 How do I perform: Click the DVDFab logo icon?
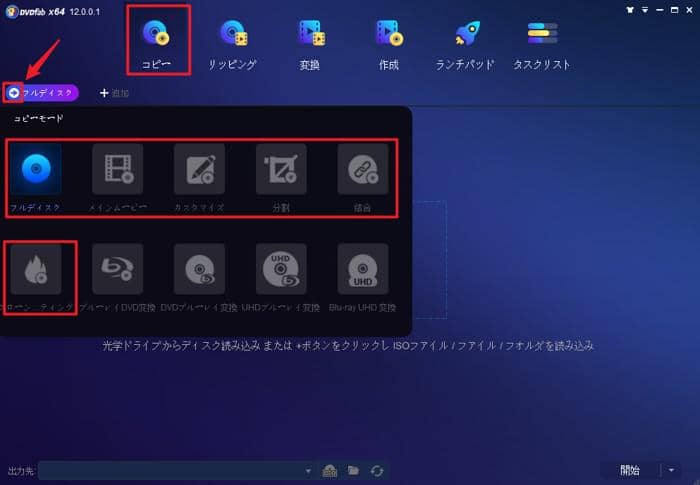tap(12, 11)
